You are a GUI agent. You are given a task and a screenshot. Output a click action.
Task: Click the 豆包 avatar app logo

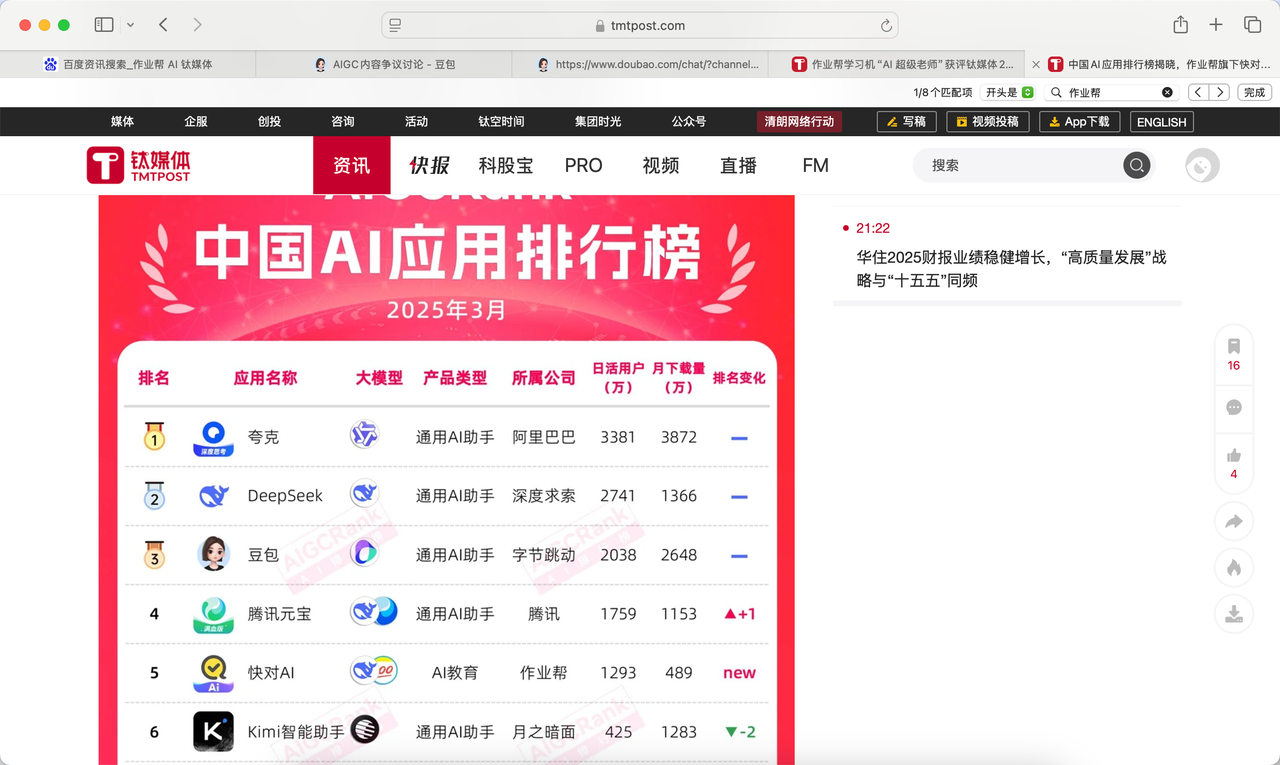point(213,554)
